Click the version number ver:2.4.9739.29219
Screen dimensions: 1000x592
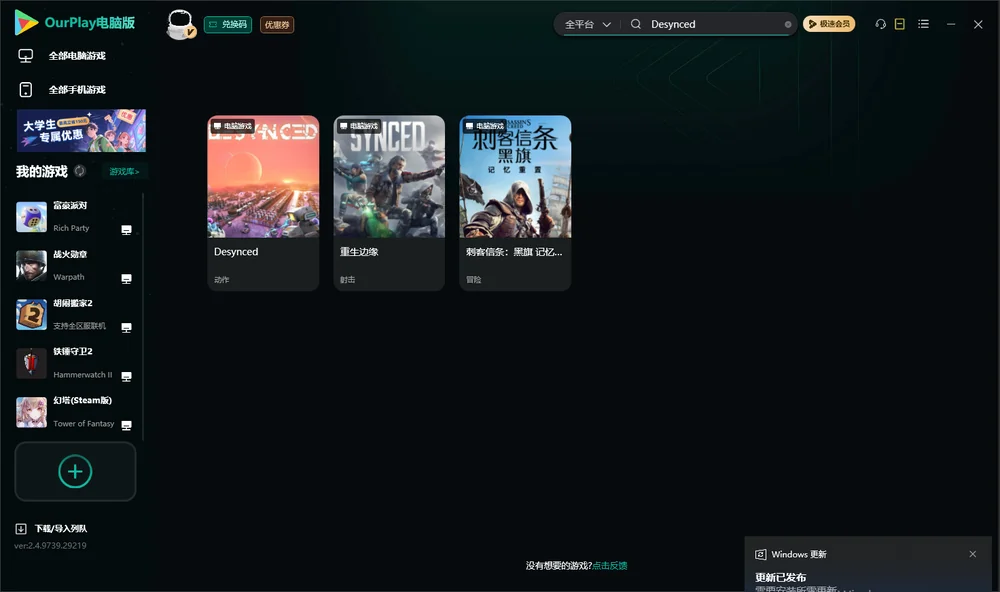pyautogui.click(x=50, y=546)
